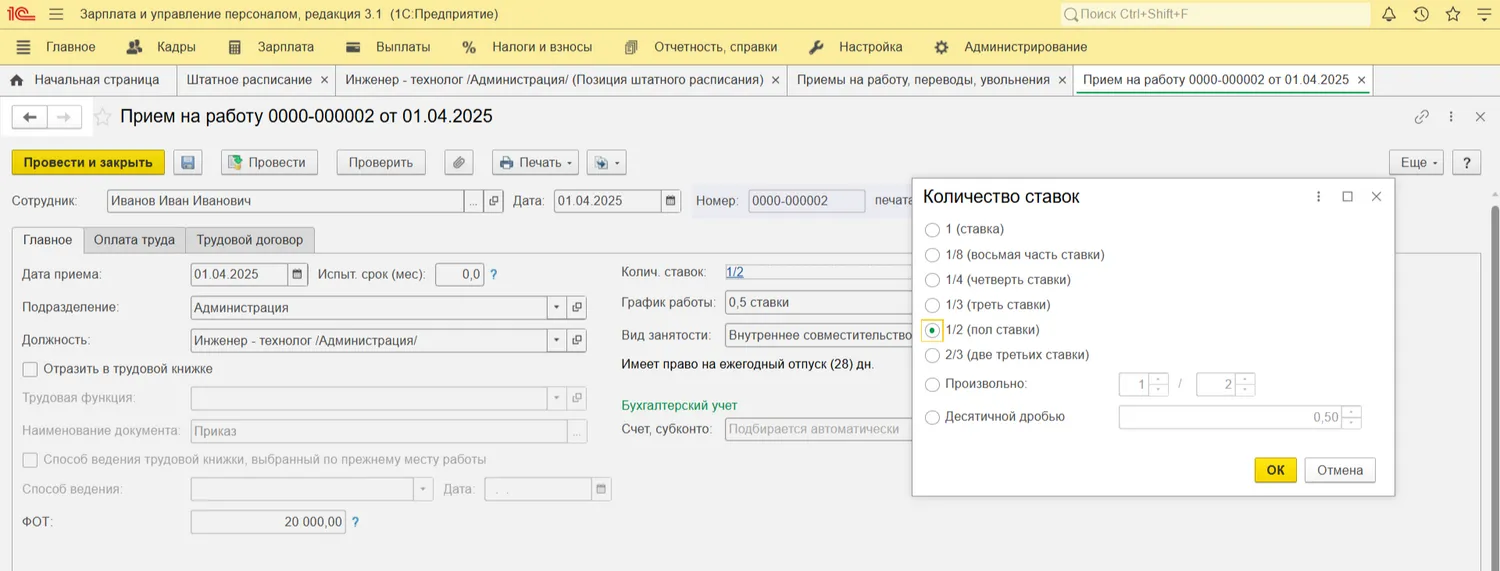
Task: Open Печать dropdown
Action: point(536,162)
